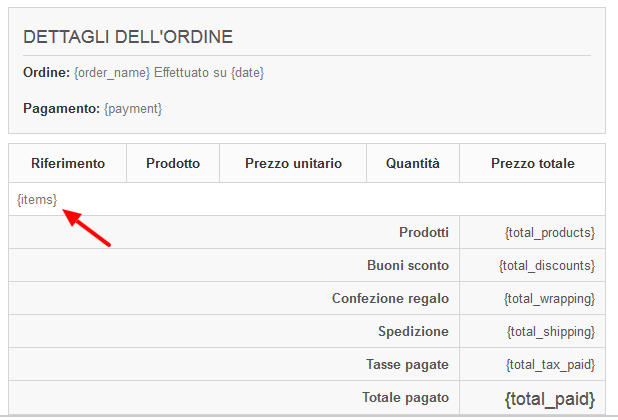Select the {order_name} placeholder

pos(112,72)
